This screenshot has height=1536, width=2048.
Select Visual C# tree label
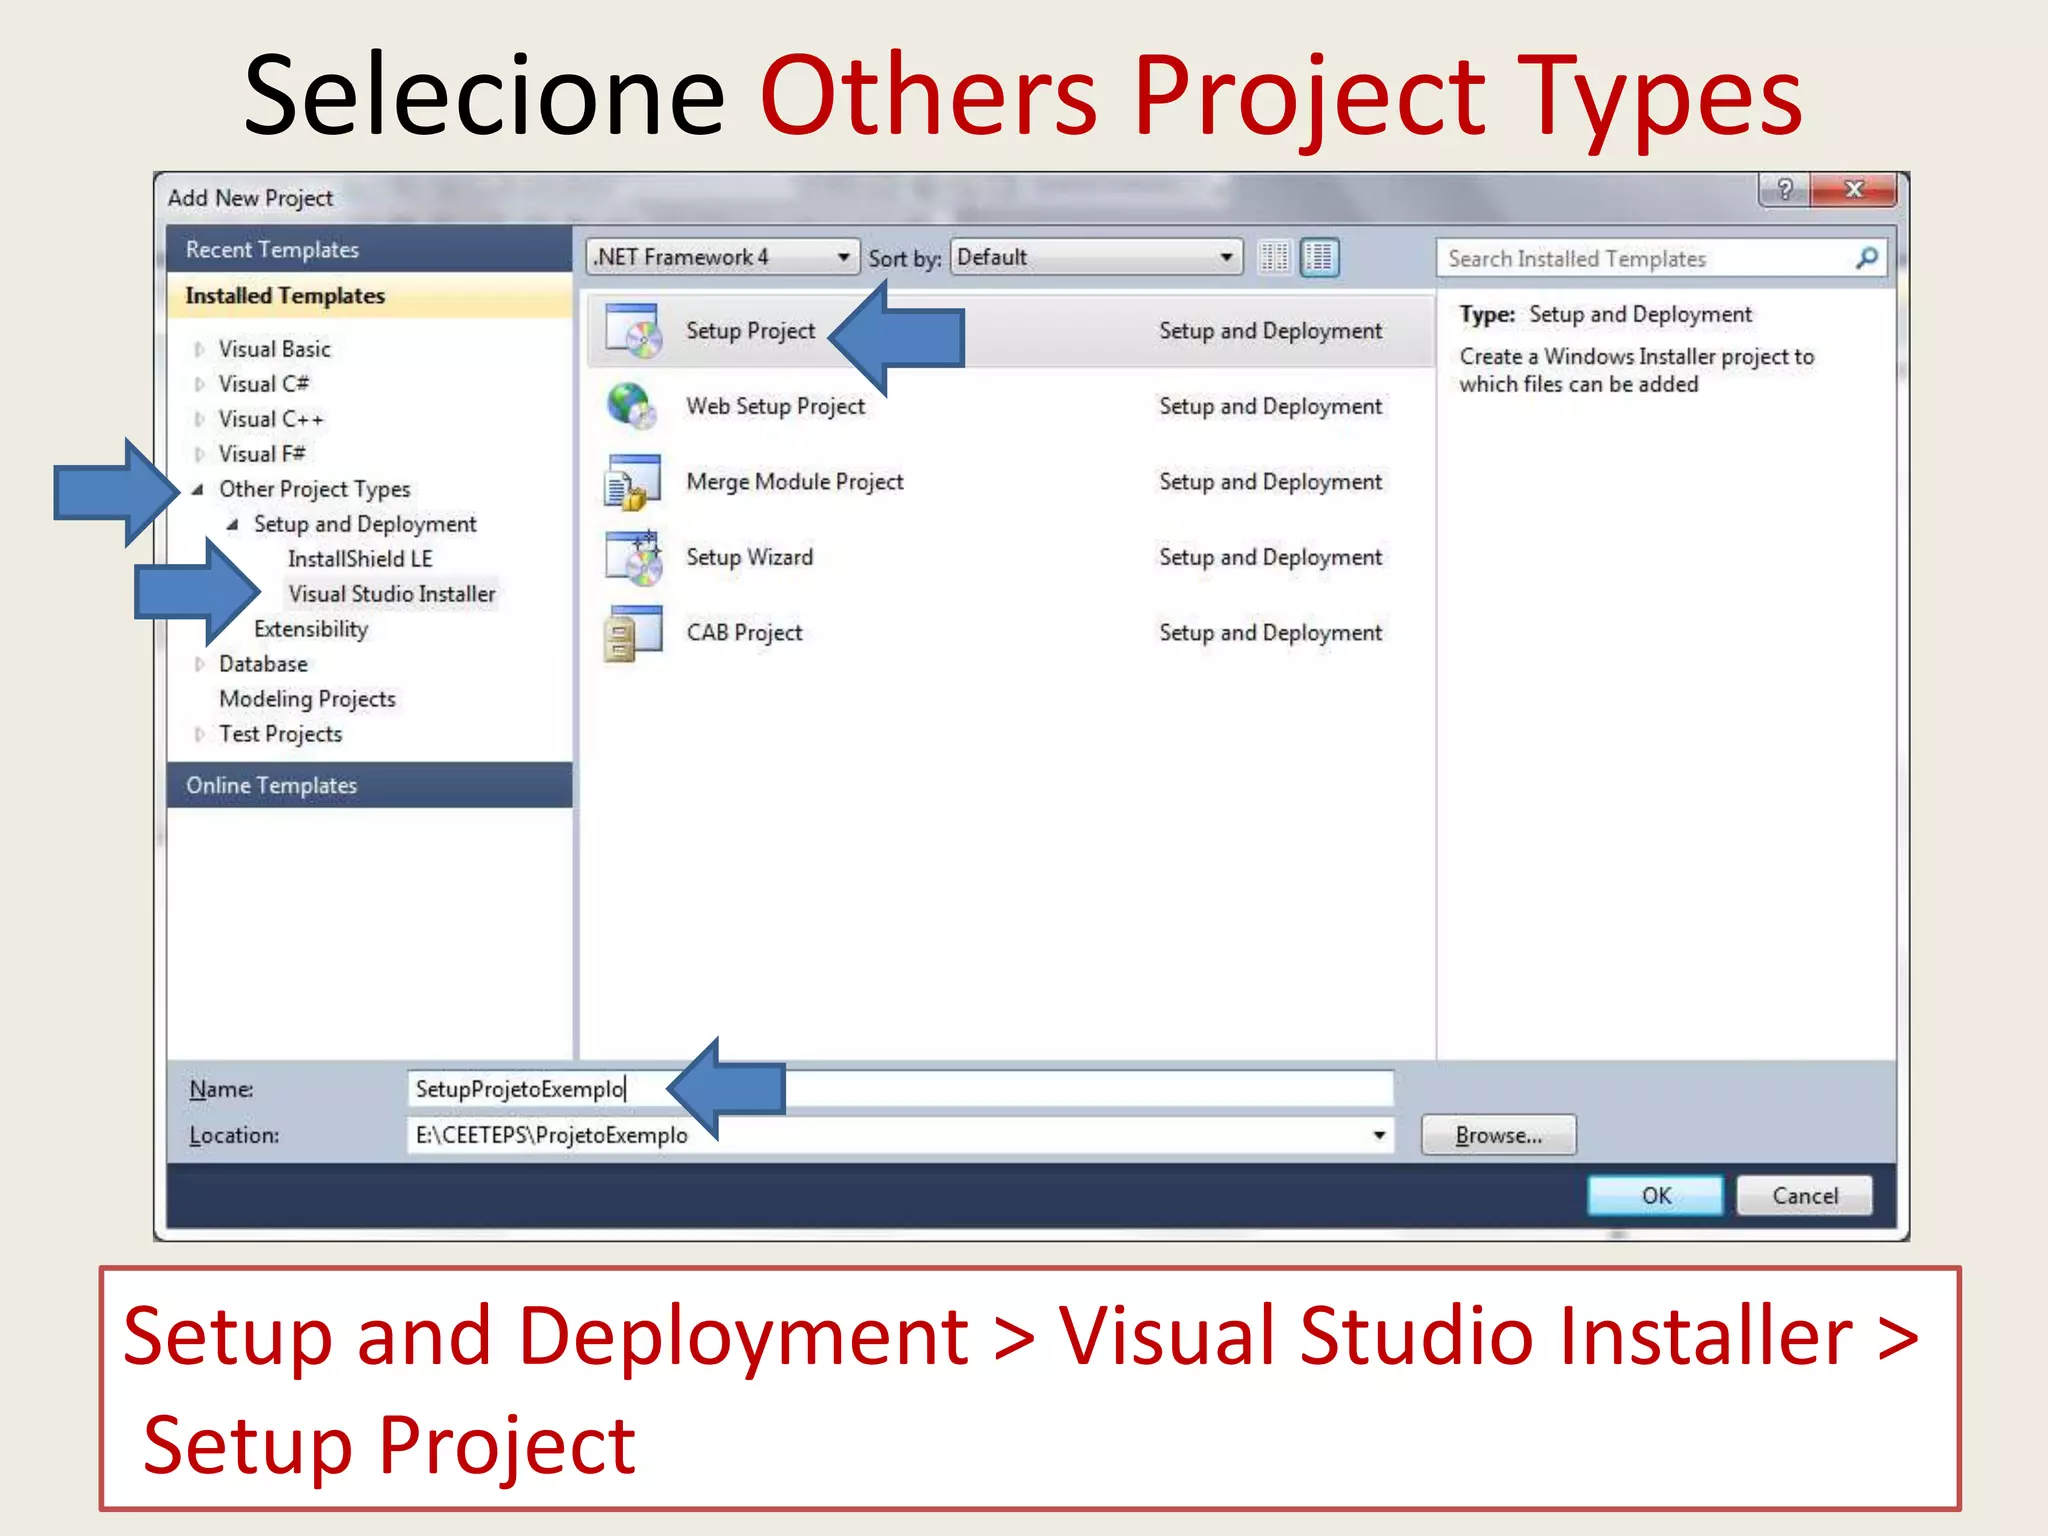(264, 384)
